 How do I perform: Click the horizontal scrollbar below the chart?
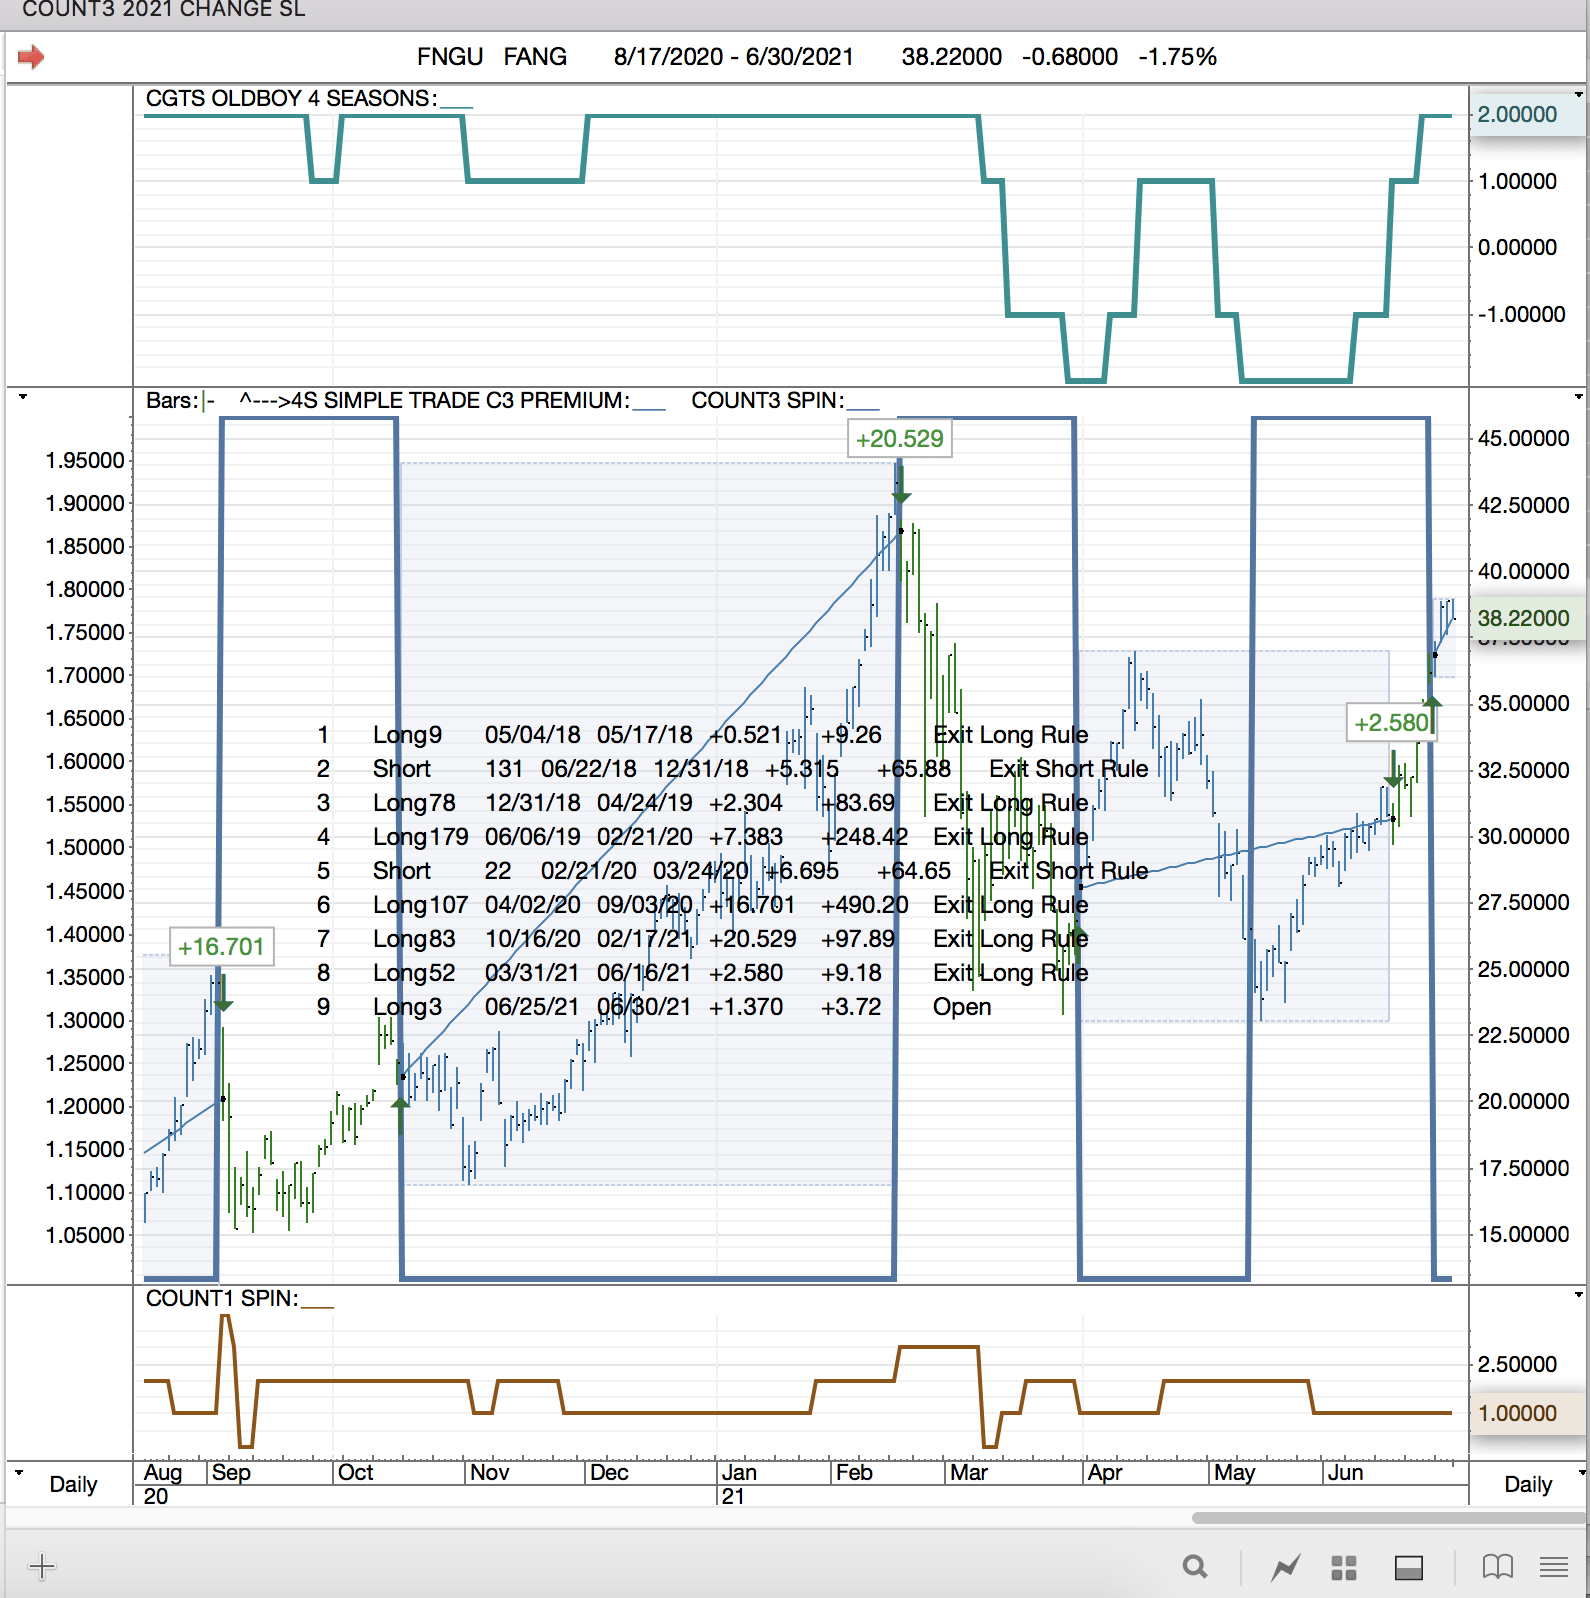click(x=1388, y=1518)
